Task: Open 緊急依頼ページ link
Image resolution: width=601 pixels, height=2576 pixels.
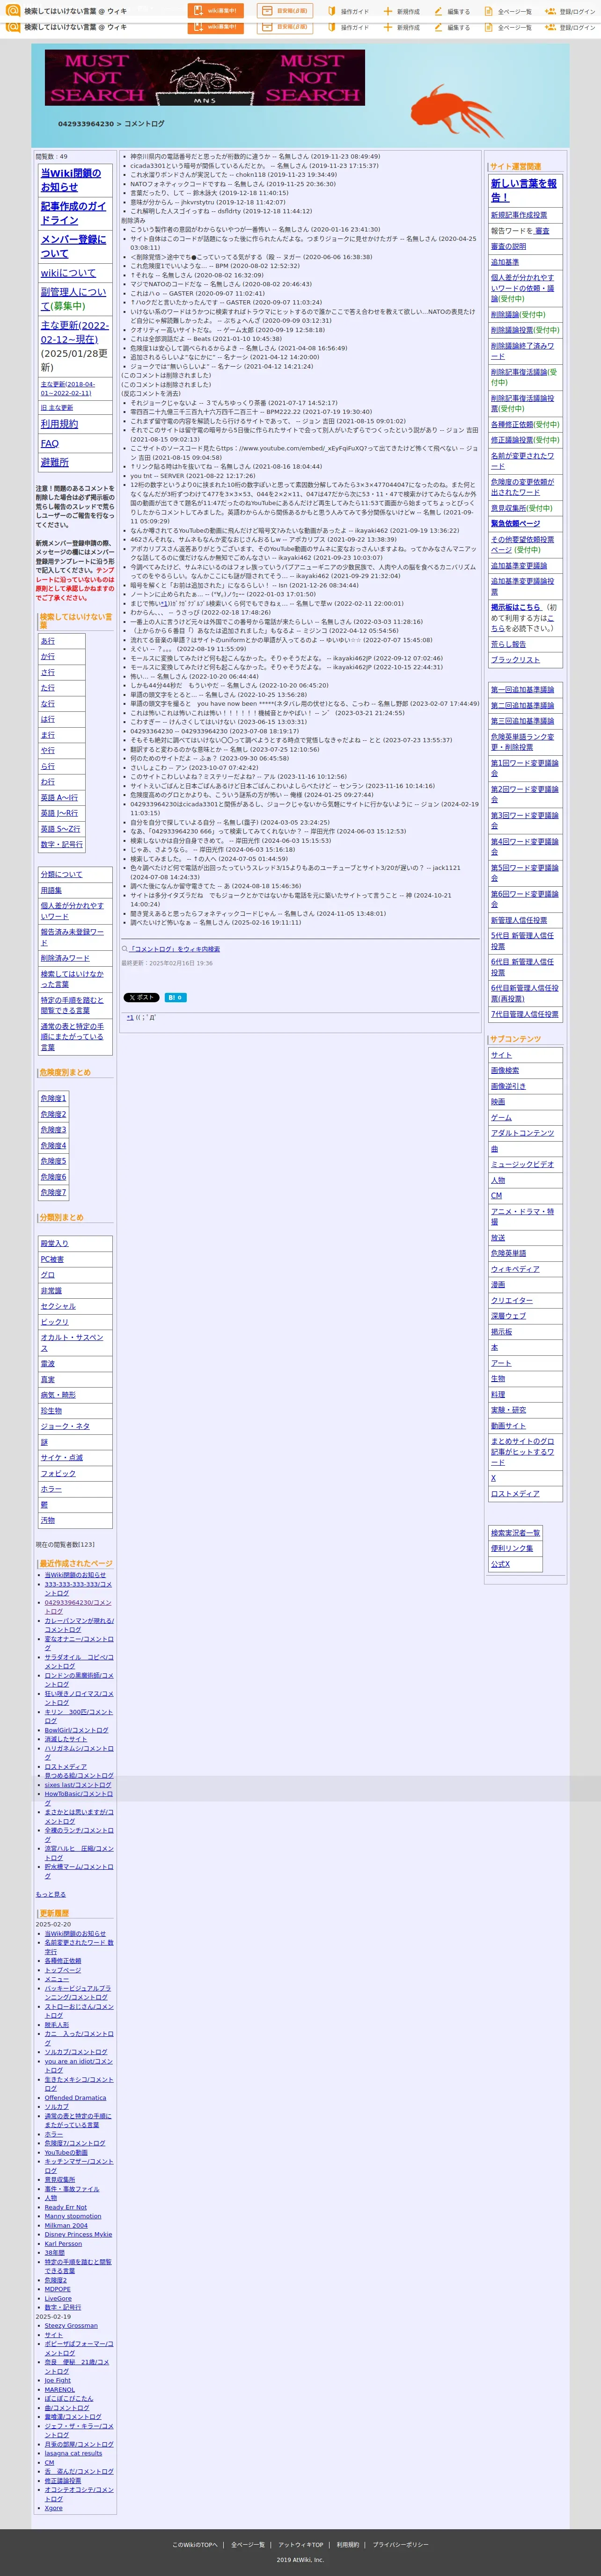Action: click(x=515, y=523)
